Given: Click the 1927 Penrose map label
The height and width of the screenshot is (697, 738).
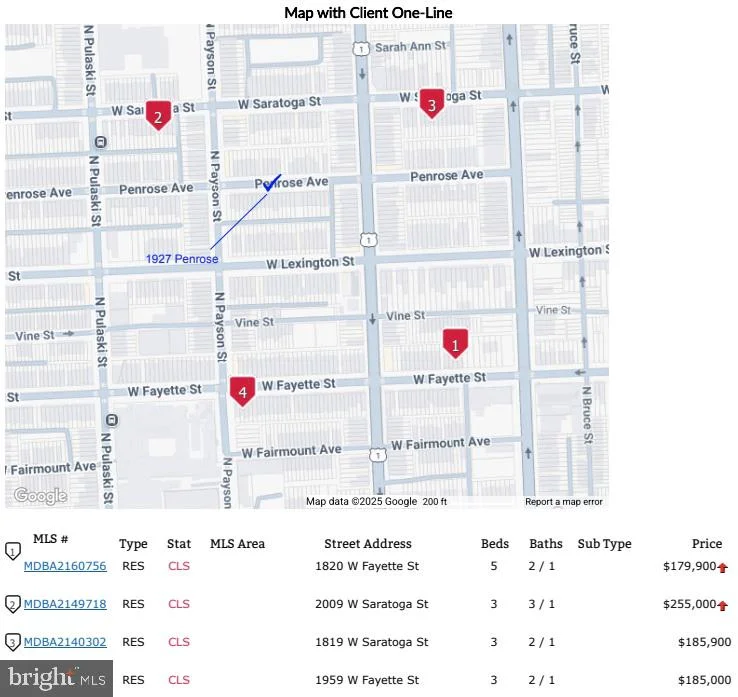Looking at the screenshot, I should tap(182, 259).
